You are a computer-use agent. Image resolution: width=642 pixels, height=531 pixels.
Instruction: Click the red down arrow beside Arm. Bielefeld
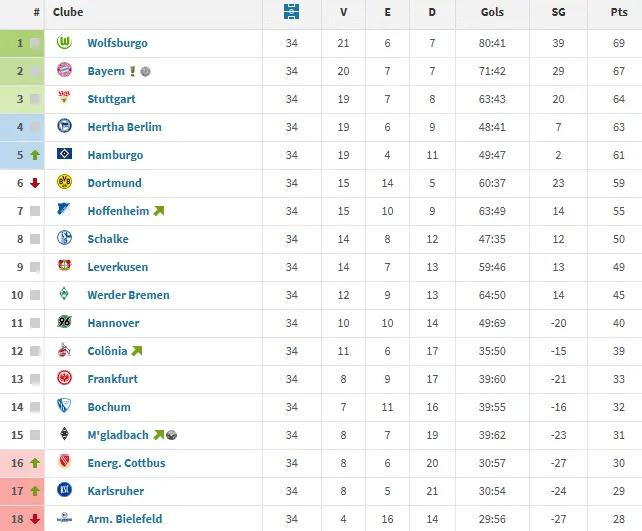point(35,519)
